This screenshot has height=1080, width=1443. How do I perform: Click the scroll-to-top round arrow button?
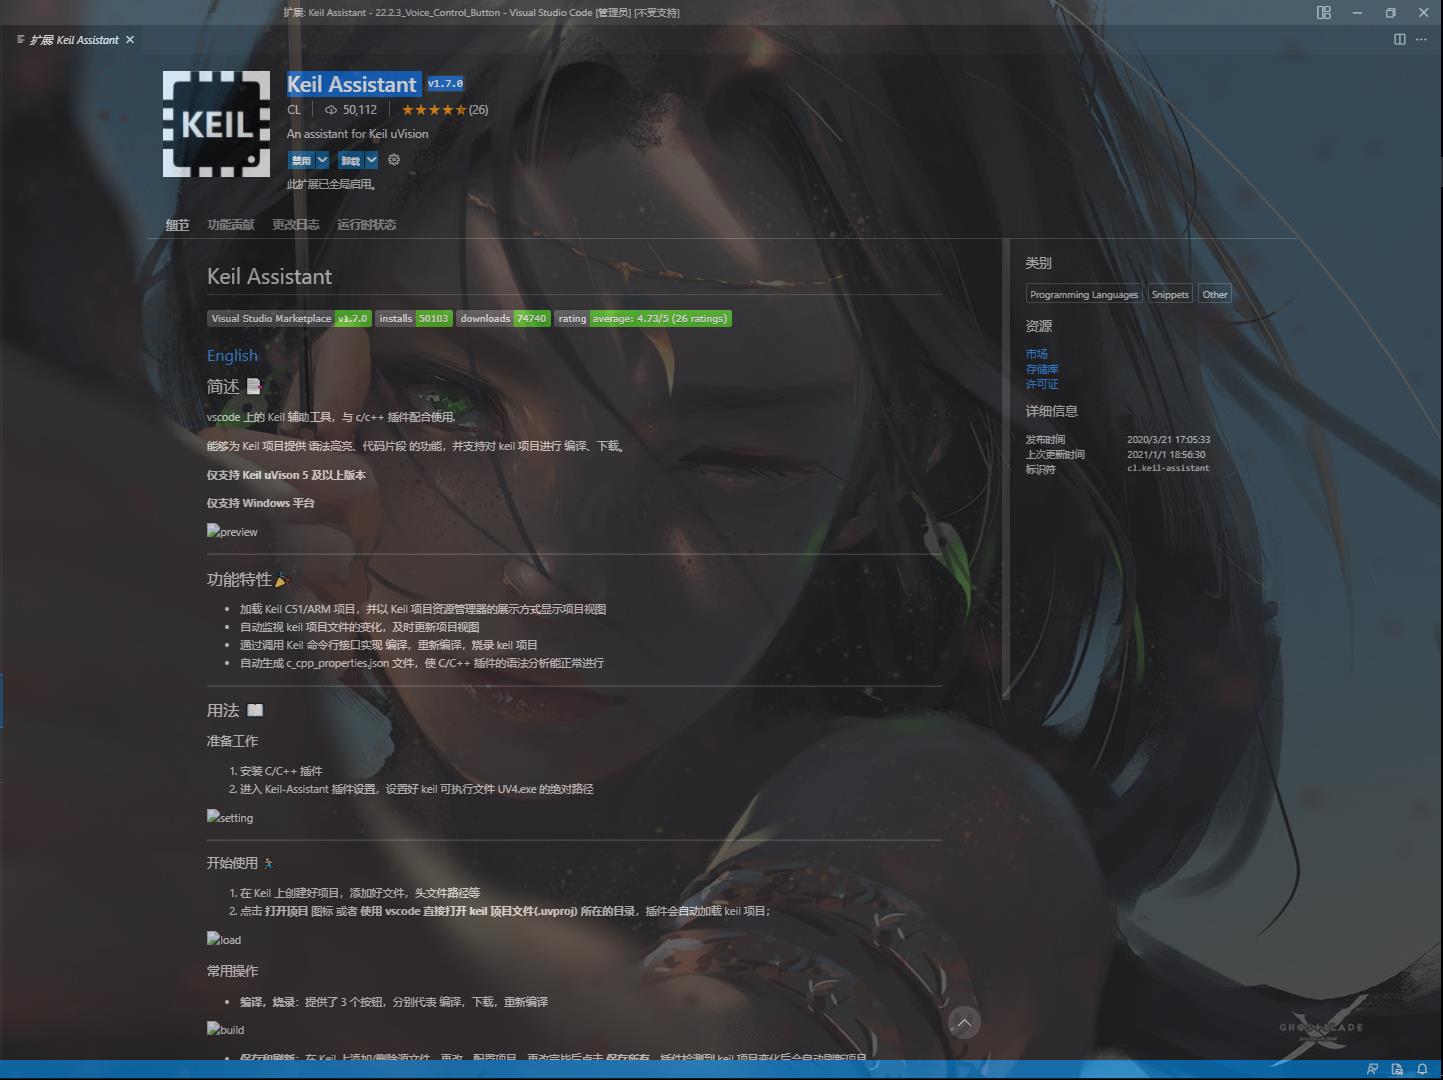click(964, 1022)
